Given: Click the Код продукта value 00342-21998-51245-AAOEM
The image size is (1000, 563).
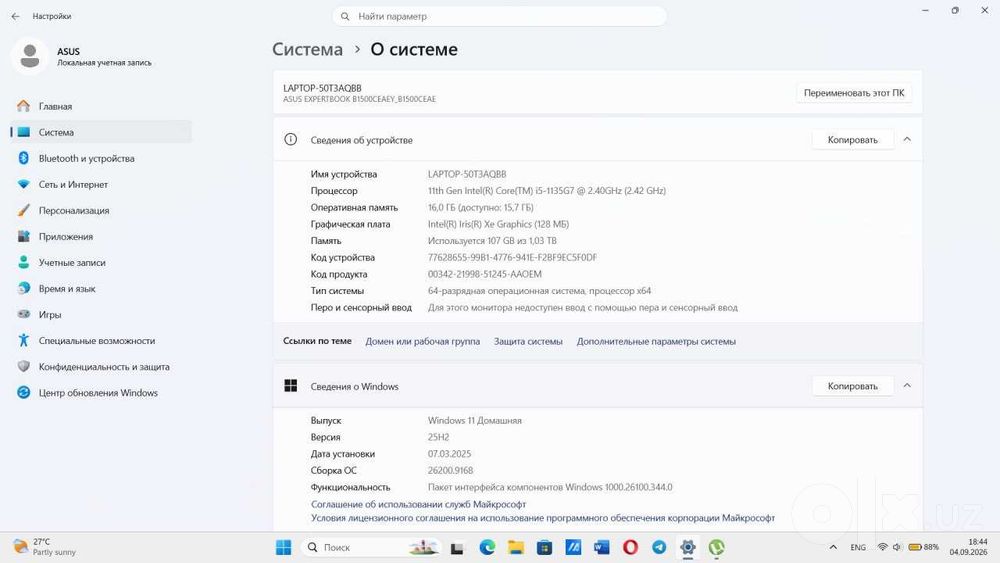Looking at the screenshot, I should click(485, 274).
